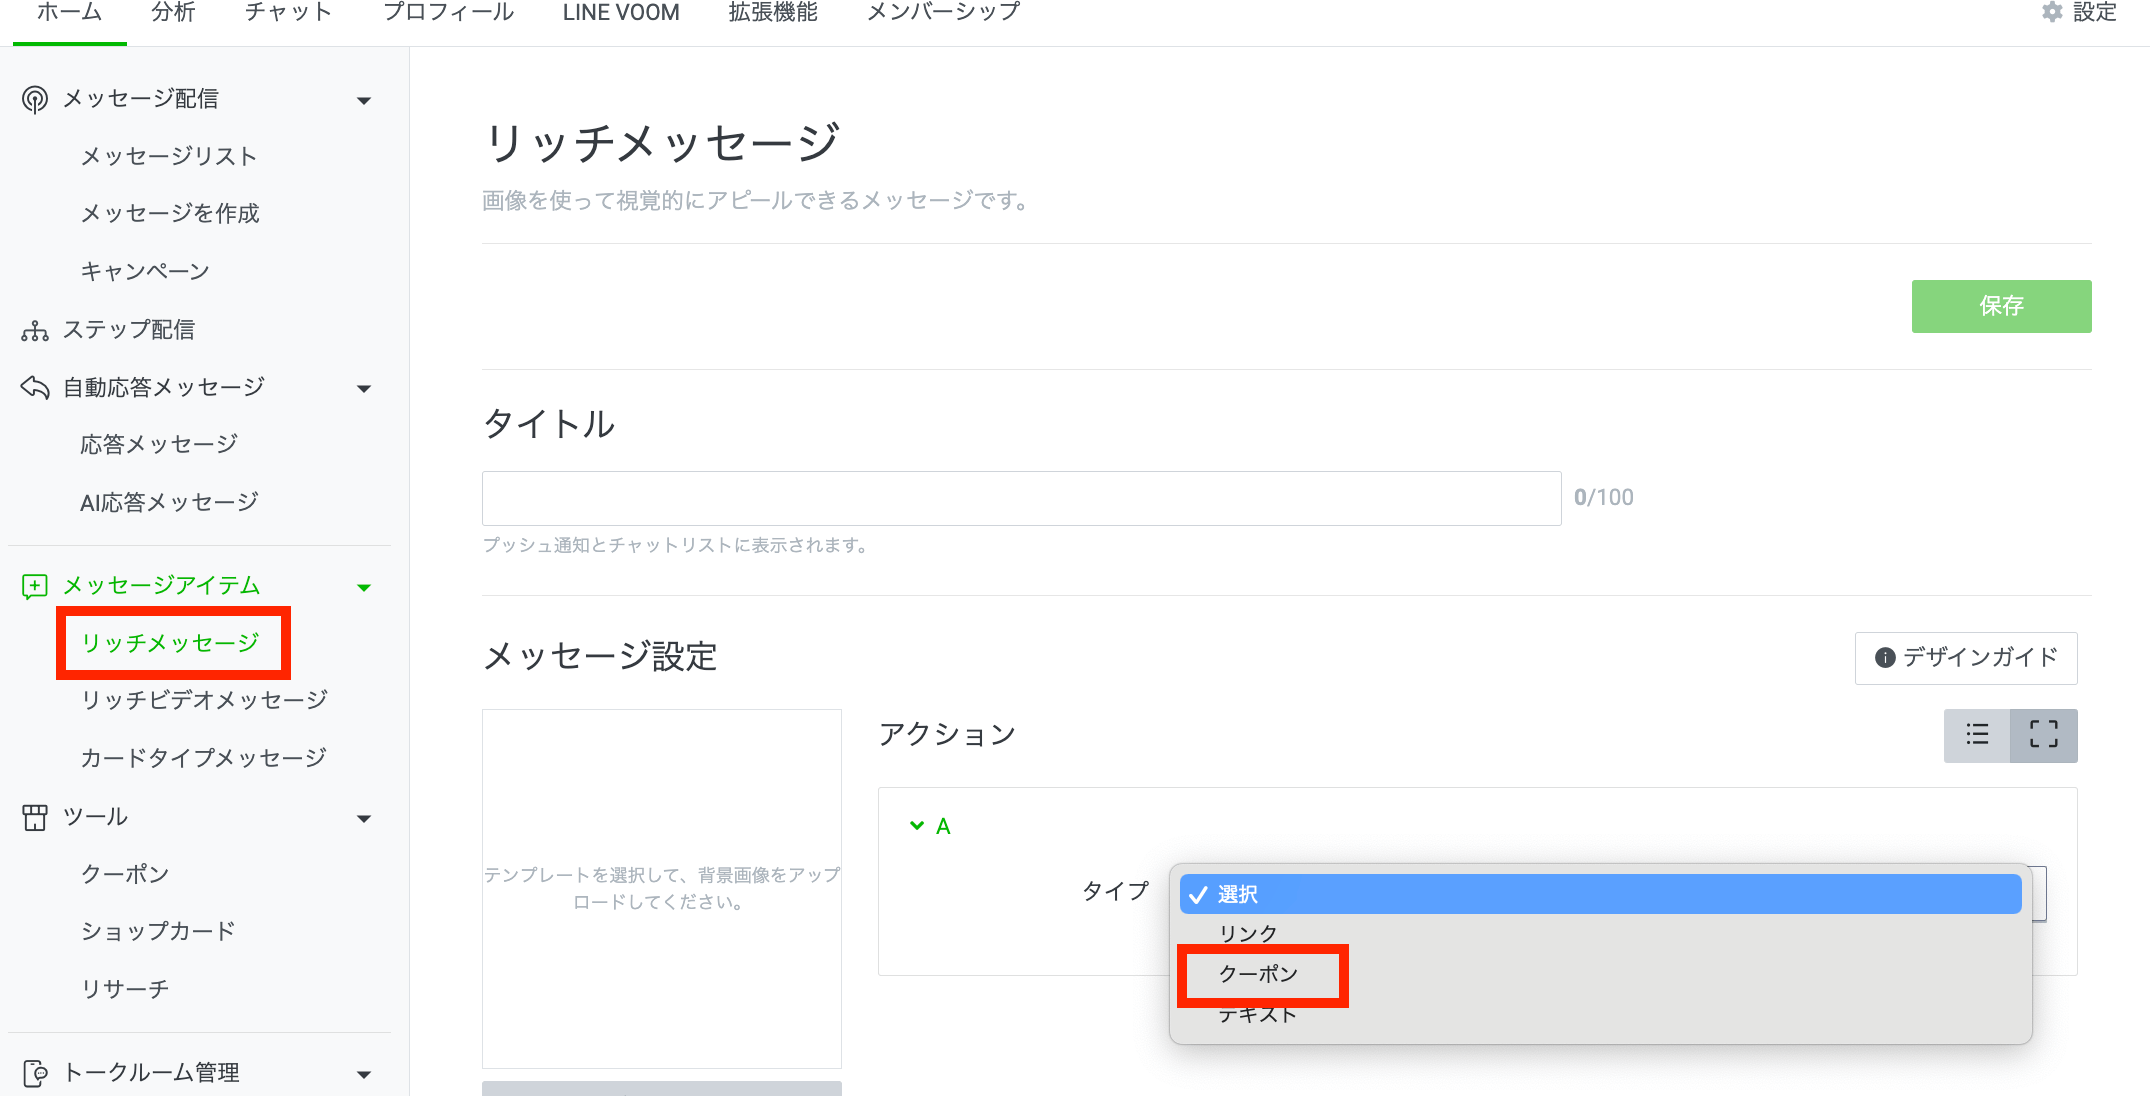
Task: Click the talk room management icon
Action: [35, 1073]
